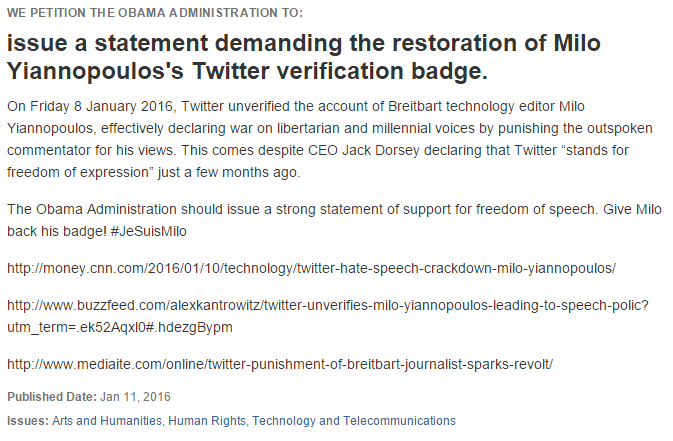
Task: Select the Arts and Humanities issue
Action: tap(107, 421)
